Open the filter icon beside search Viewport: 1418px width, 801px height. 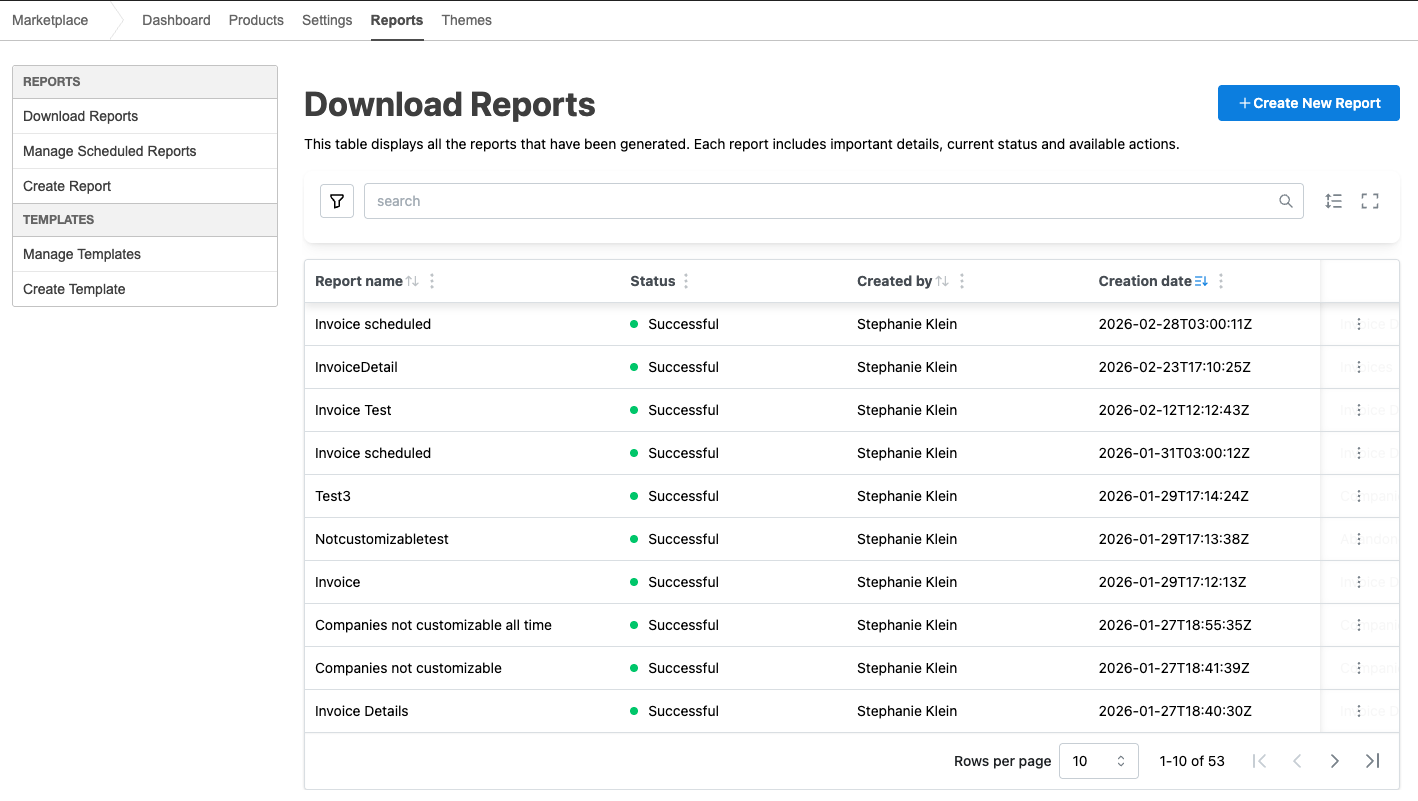pos(337,201)
